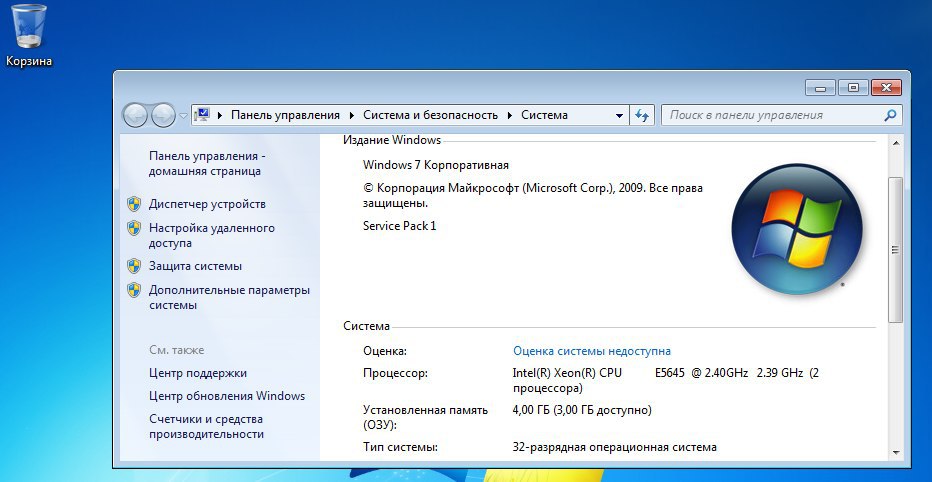Viewport: 932px width, 482px height.
Task: Expand breadcrumb arrow before Система
Action: point(510,115)
